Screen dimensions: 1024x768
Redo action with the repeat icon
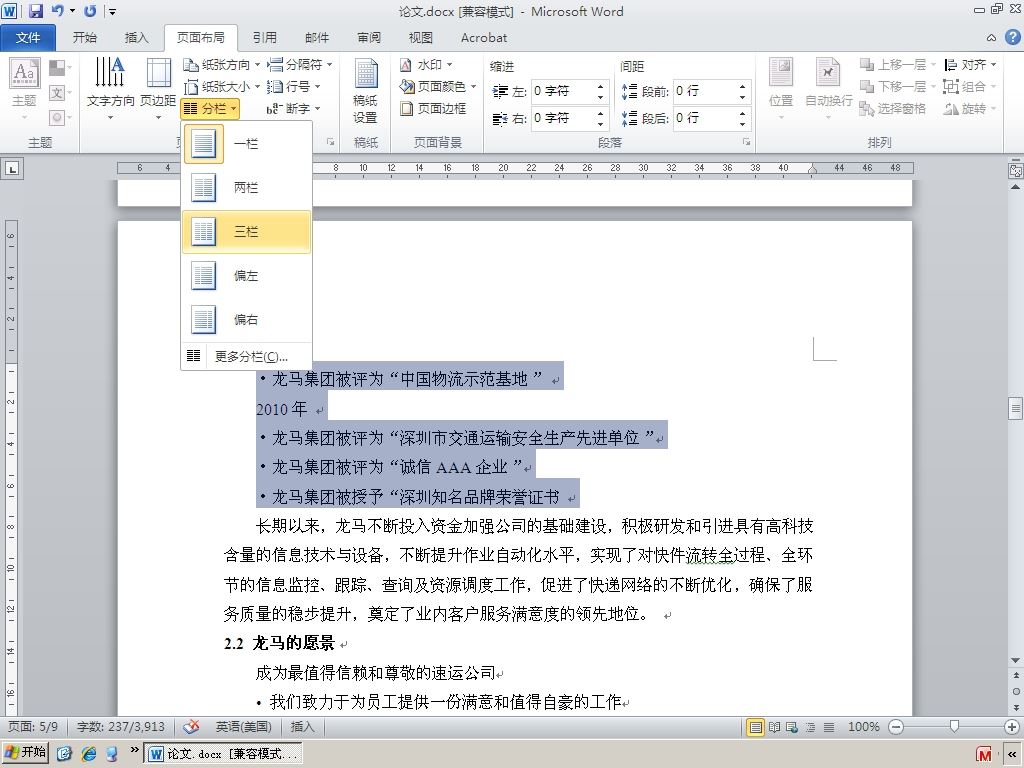click(89, 10)
